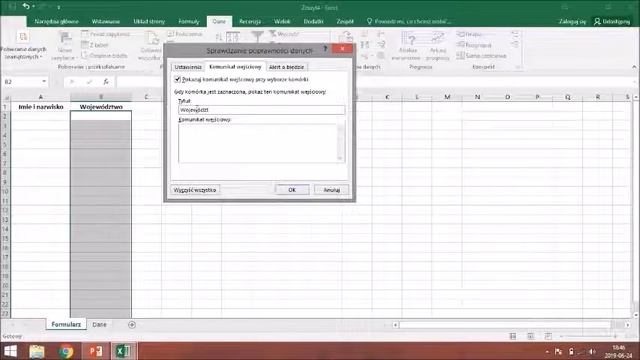Select cell Województwo header
This screenshot has width=640, height=360.
[x=101, y=107]
